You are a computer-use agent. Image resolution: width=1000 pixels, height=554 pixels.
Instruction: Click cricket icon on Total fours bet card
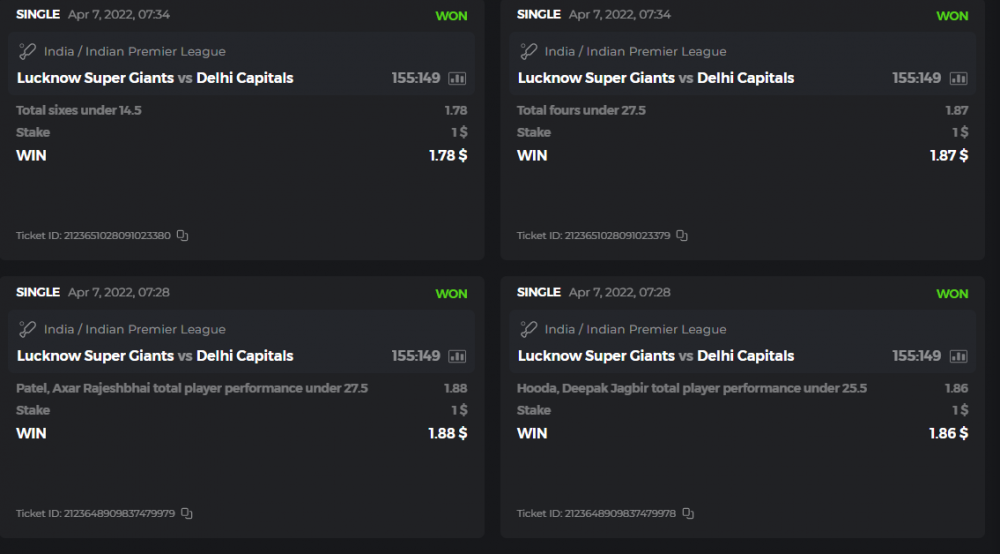click(528, 51)
